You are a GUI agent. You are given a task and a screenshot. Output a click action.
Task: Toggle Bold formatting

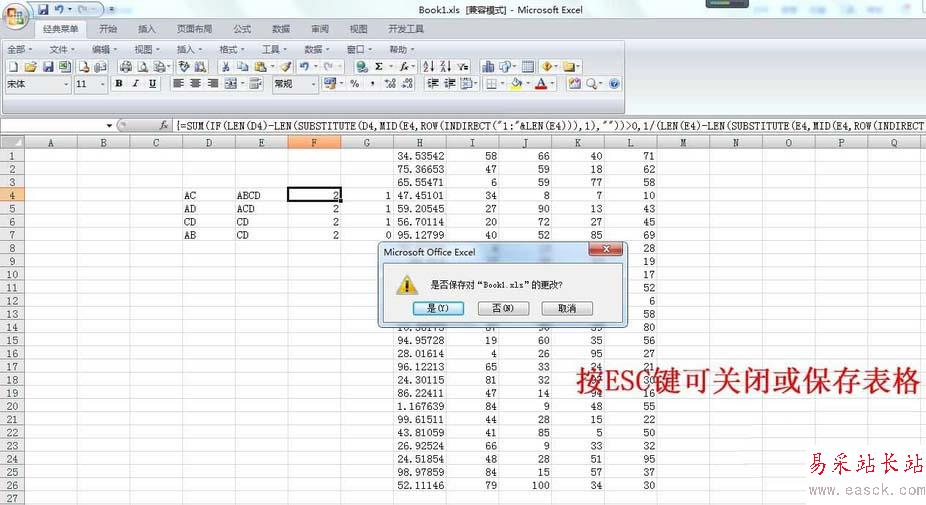coord(119,84)
